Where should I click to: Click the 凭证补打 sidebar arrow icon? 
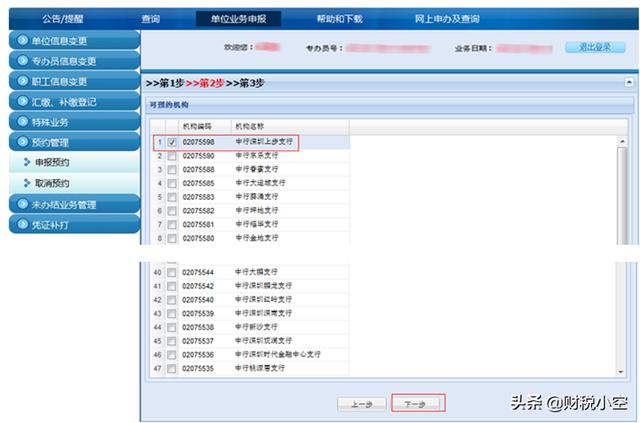point(22,224)
